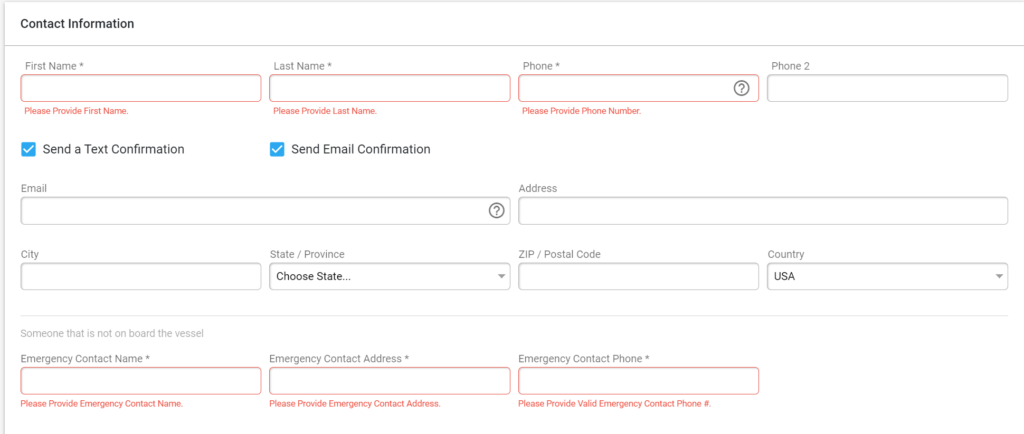Click the Address input field
The image size is (1024, 434).
[x=763, y=211]
